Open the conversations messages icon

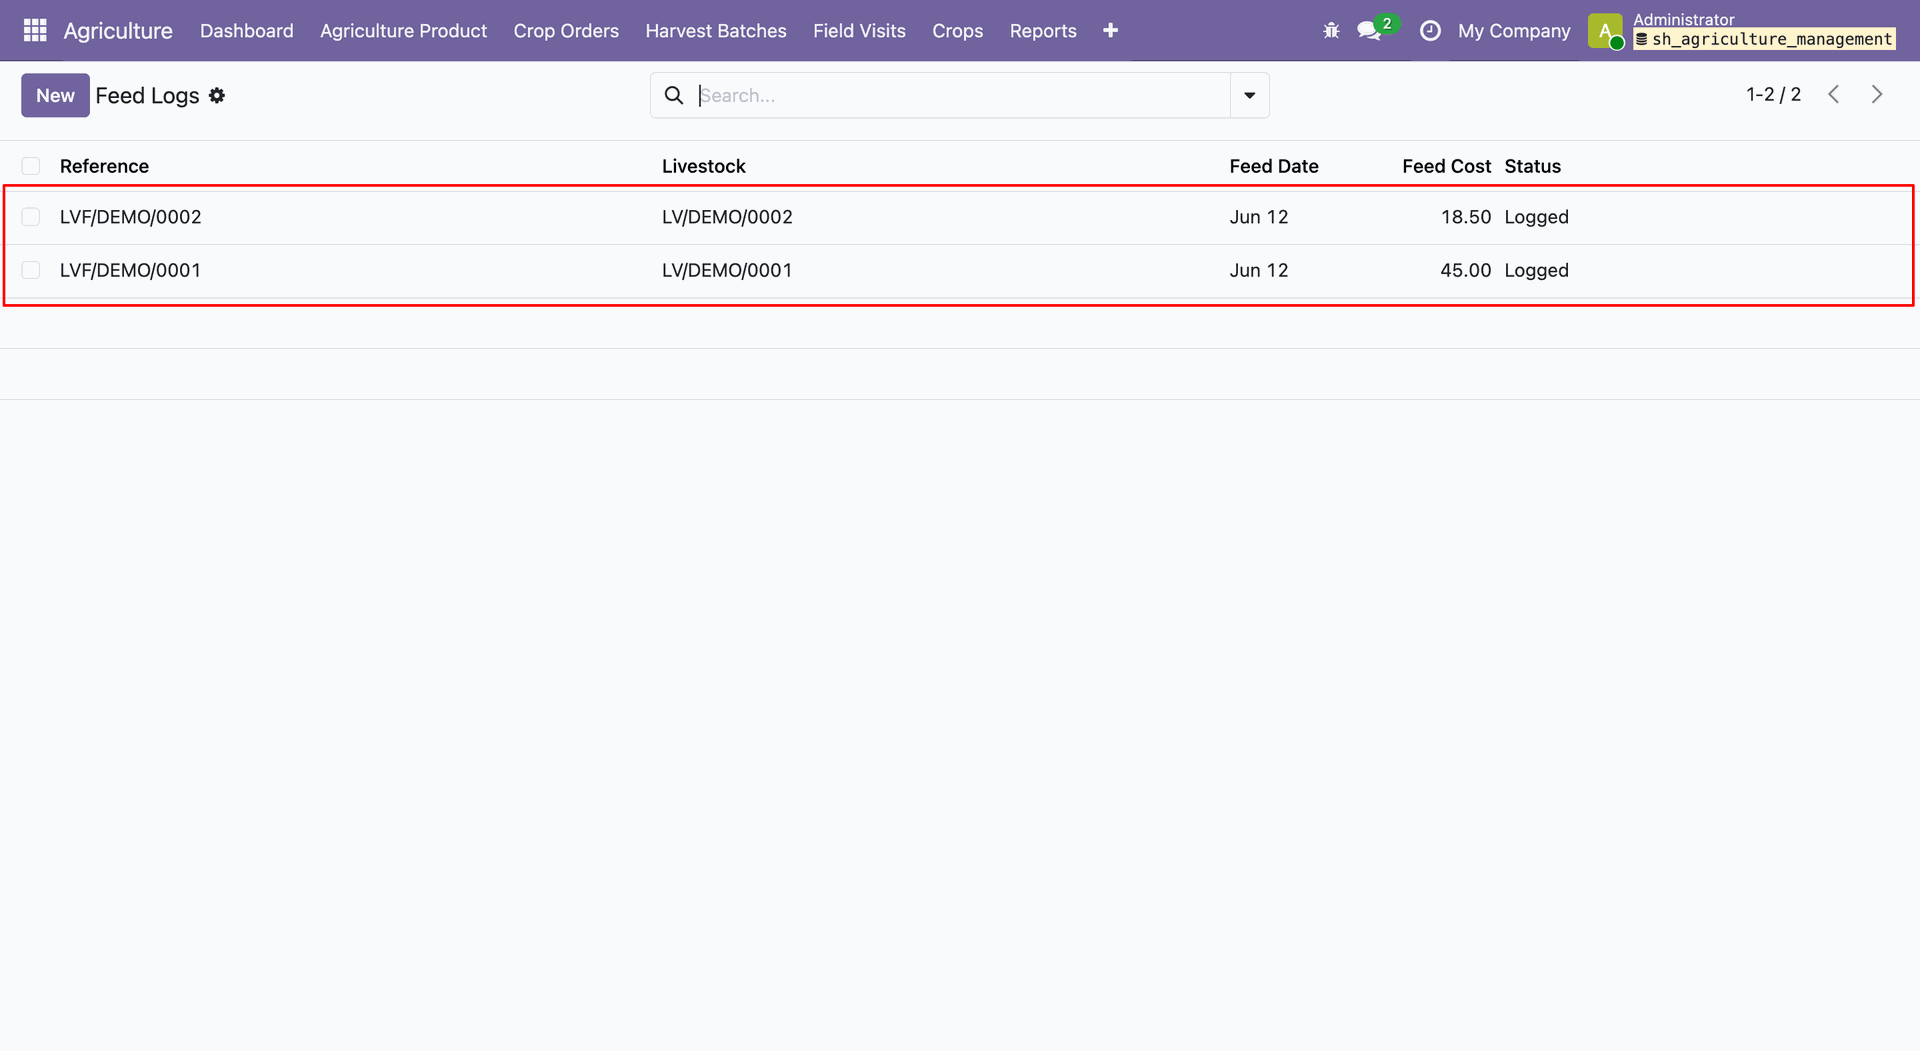pyautogui.click(x=1369, y=31)
